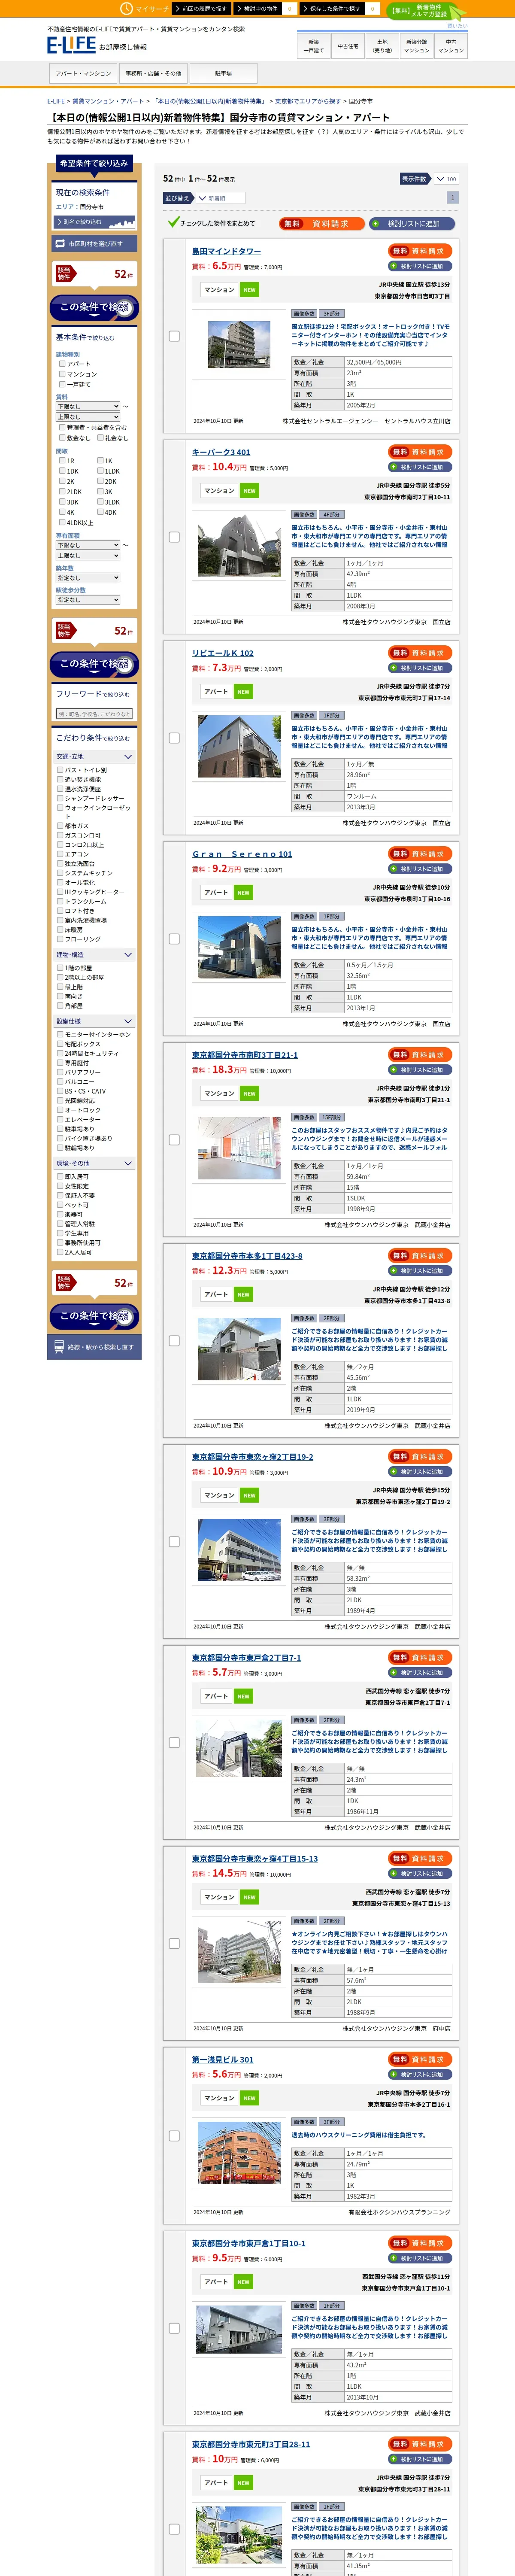The image size is (515, 2576).
Task: Check the マンション building type box
Action: [62, 374]
